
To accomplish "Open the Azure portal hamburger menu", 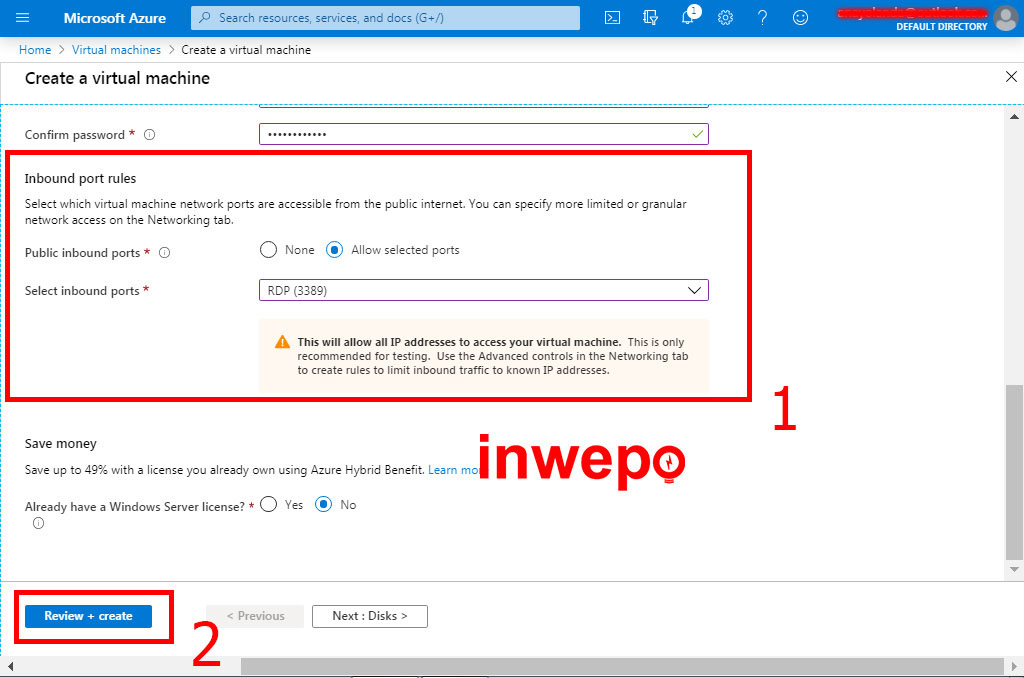I will [22, 18].
